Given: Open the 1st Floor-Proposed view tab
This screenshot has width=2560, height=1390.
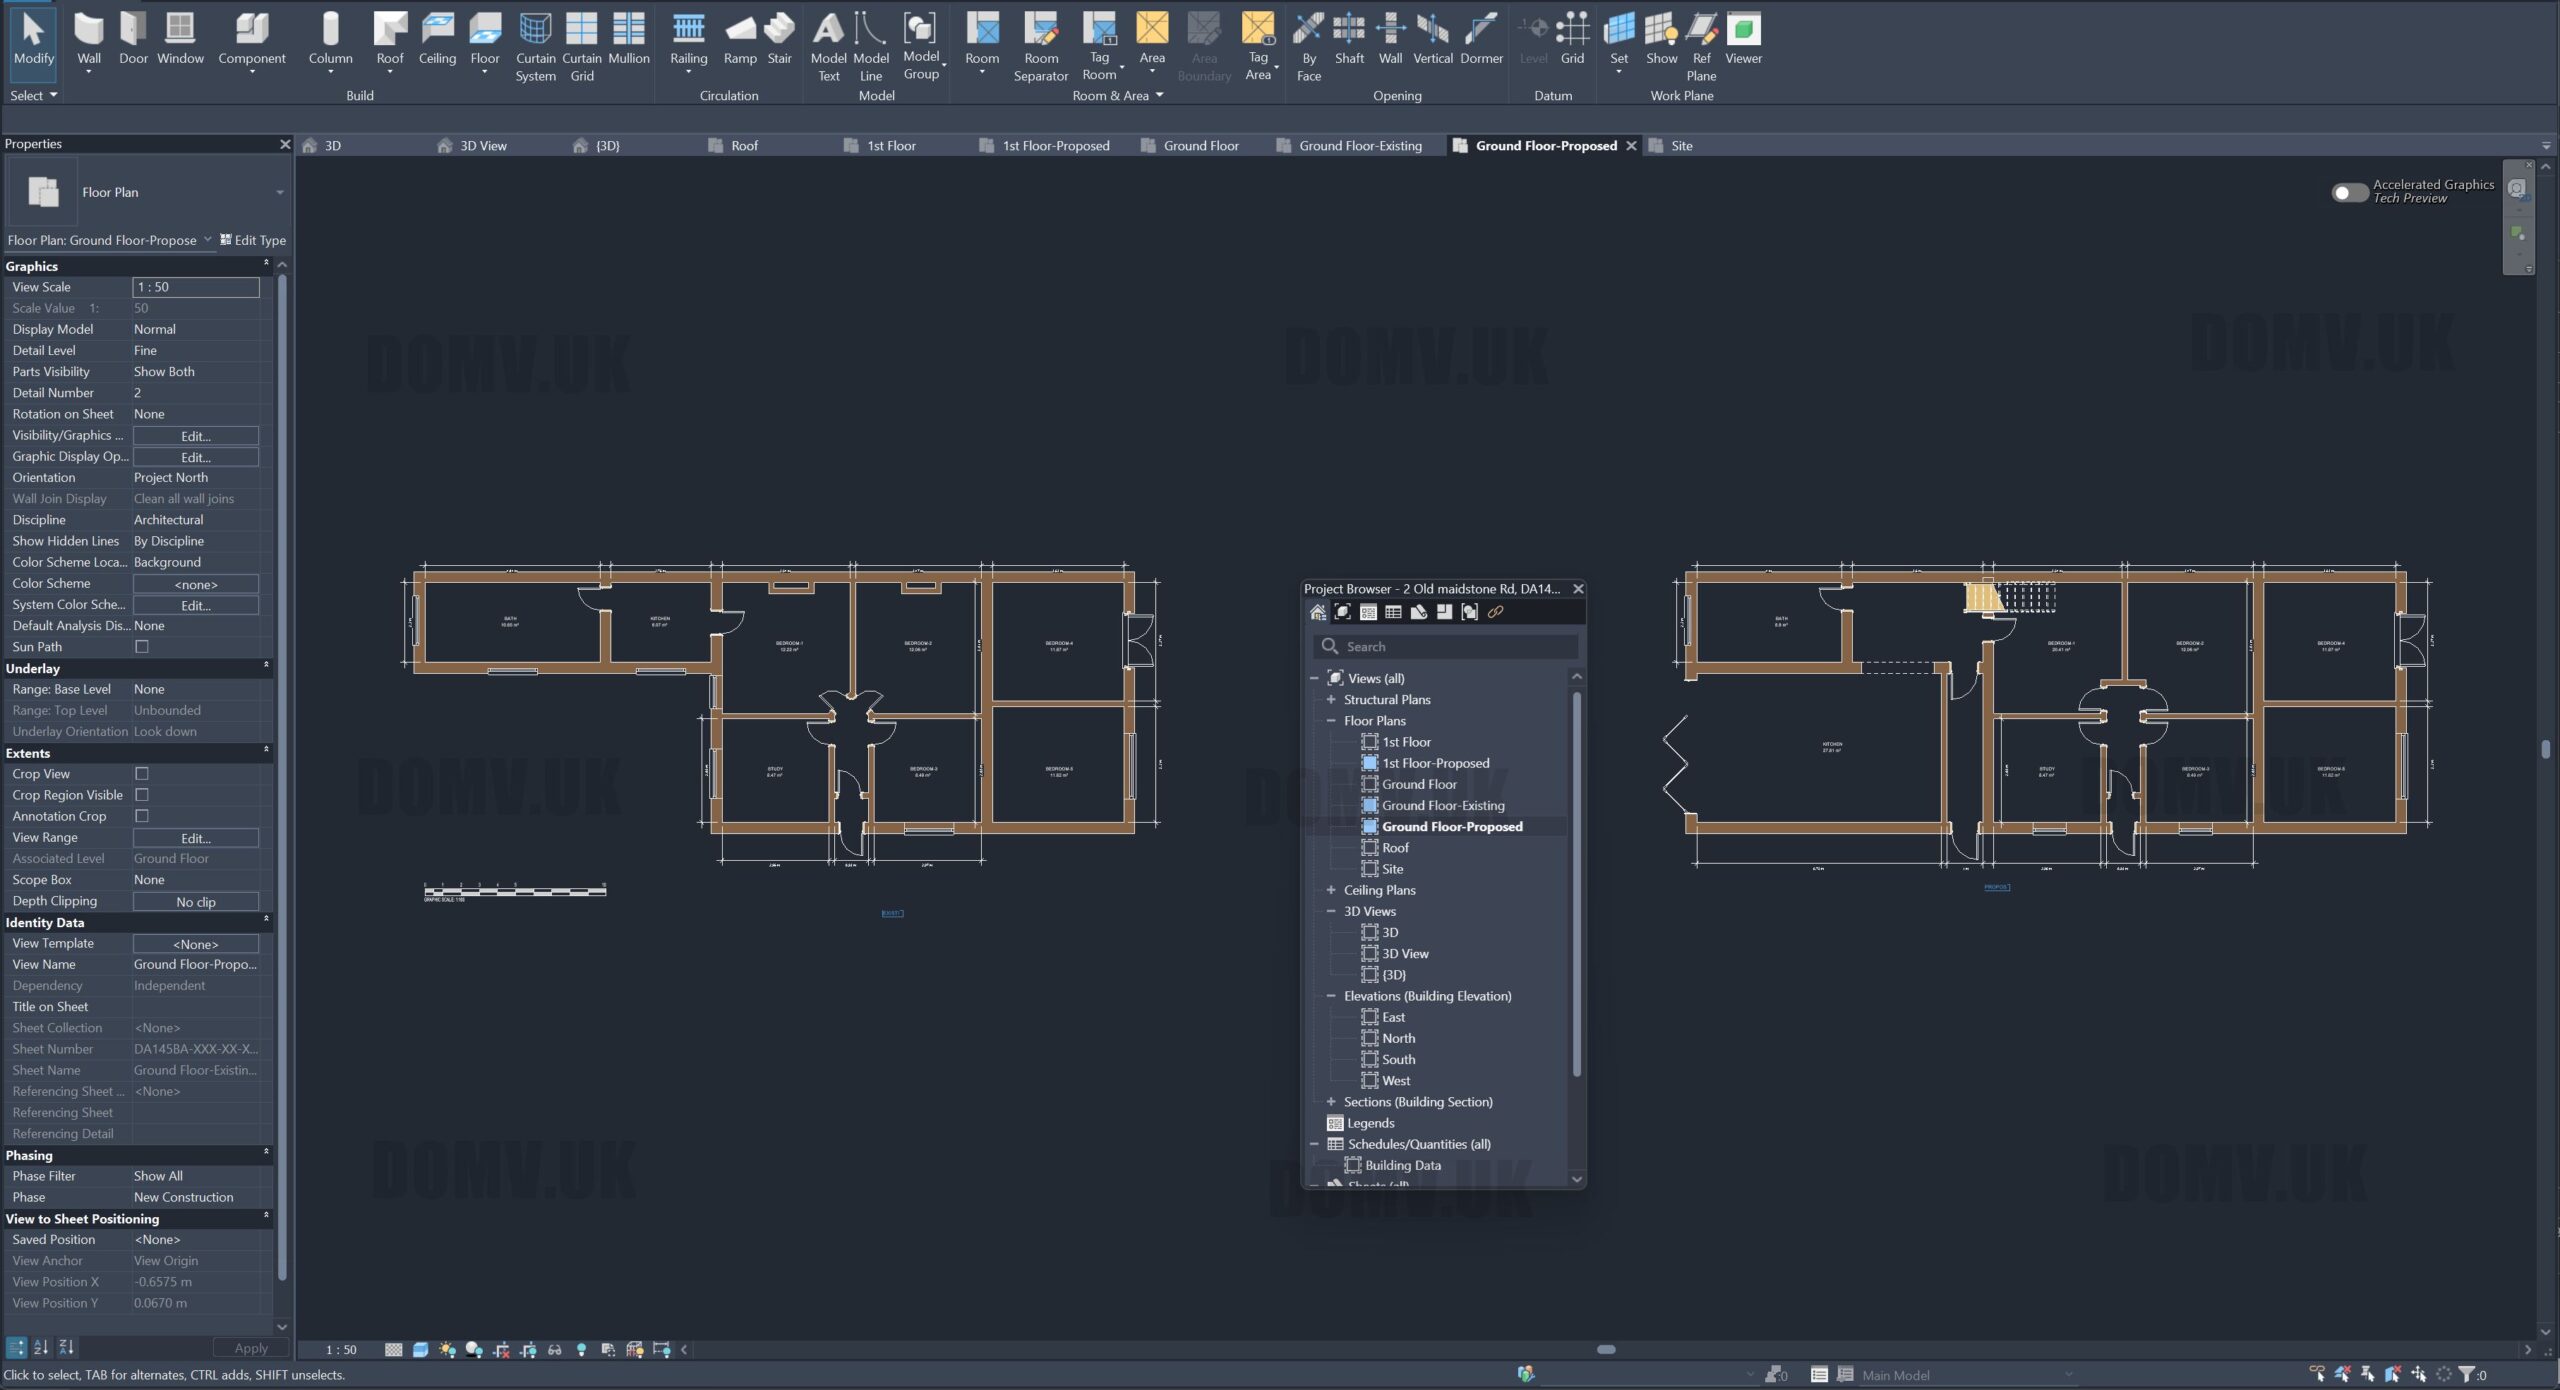Looking at the screenshot, I should click(1055, 146).
